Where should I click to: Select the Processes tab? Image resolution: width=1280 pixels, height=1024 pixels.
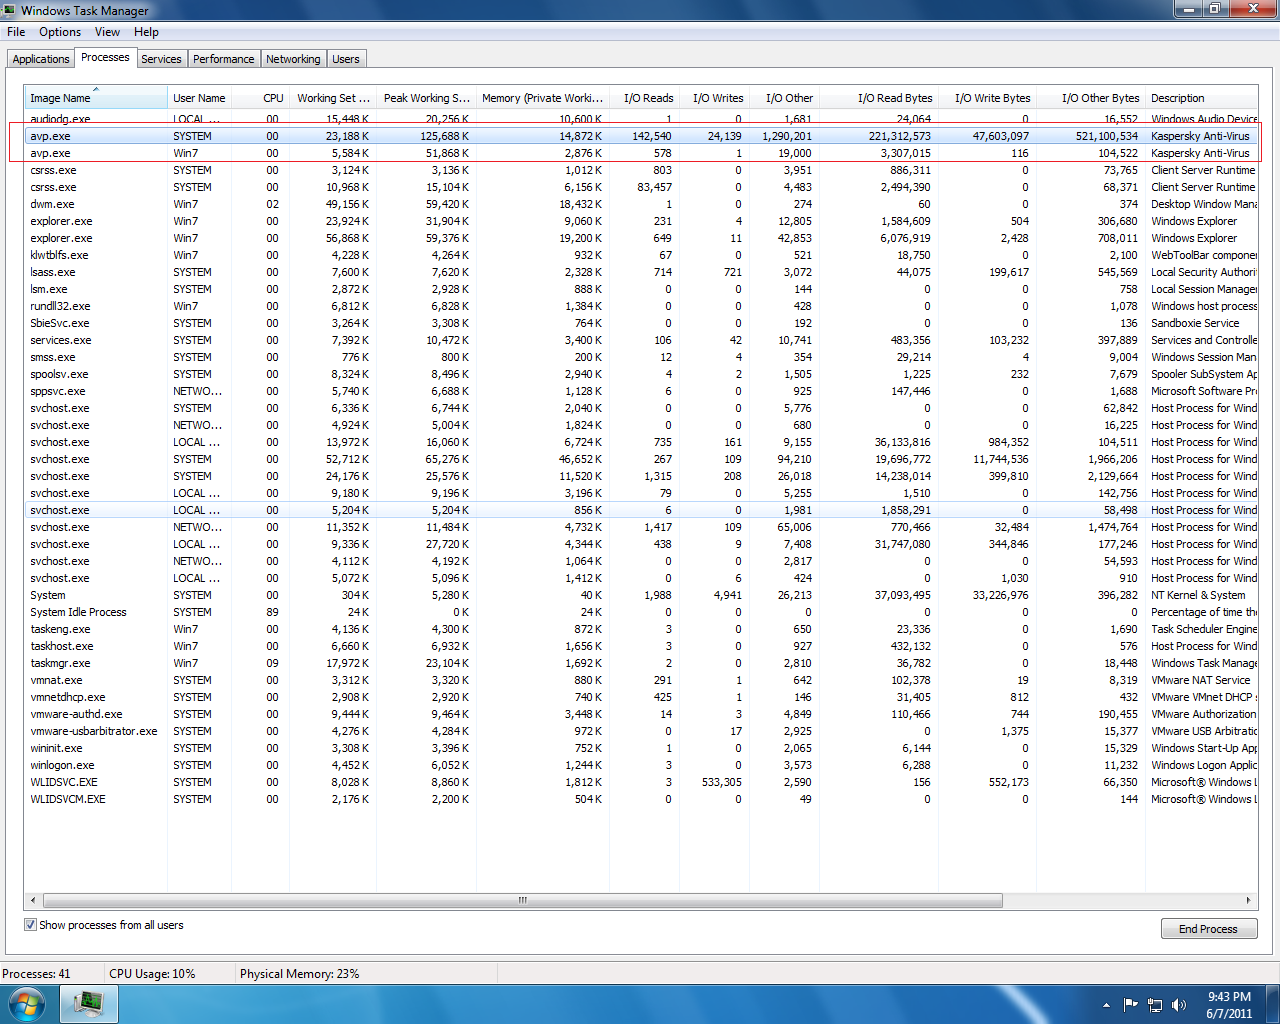105,57
